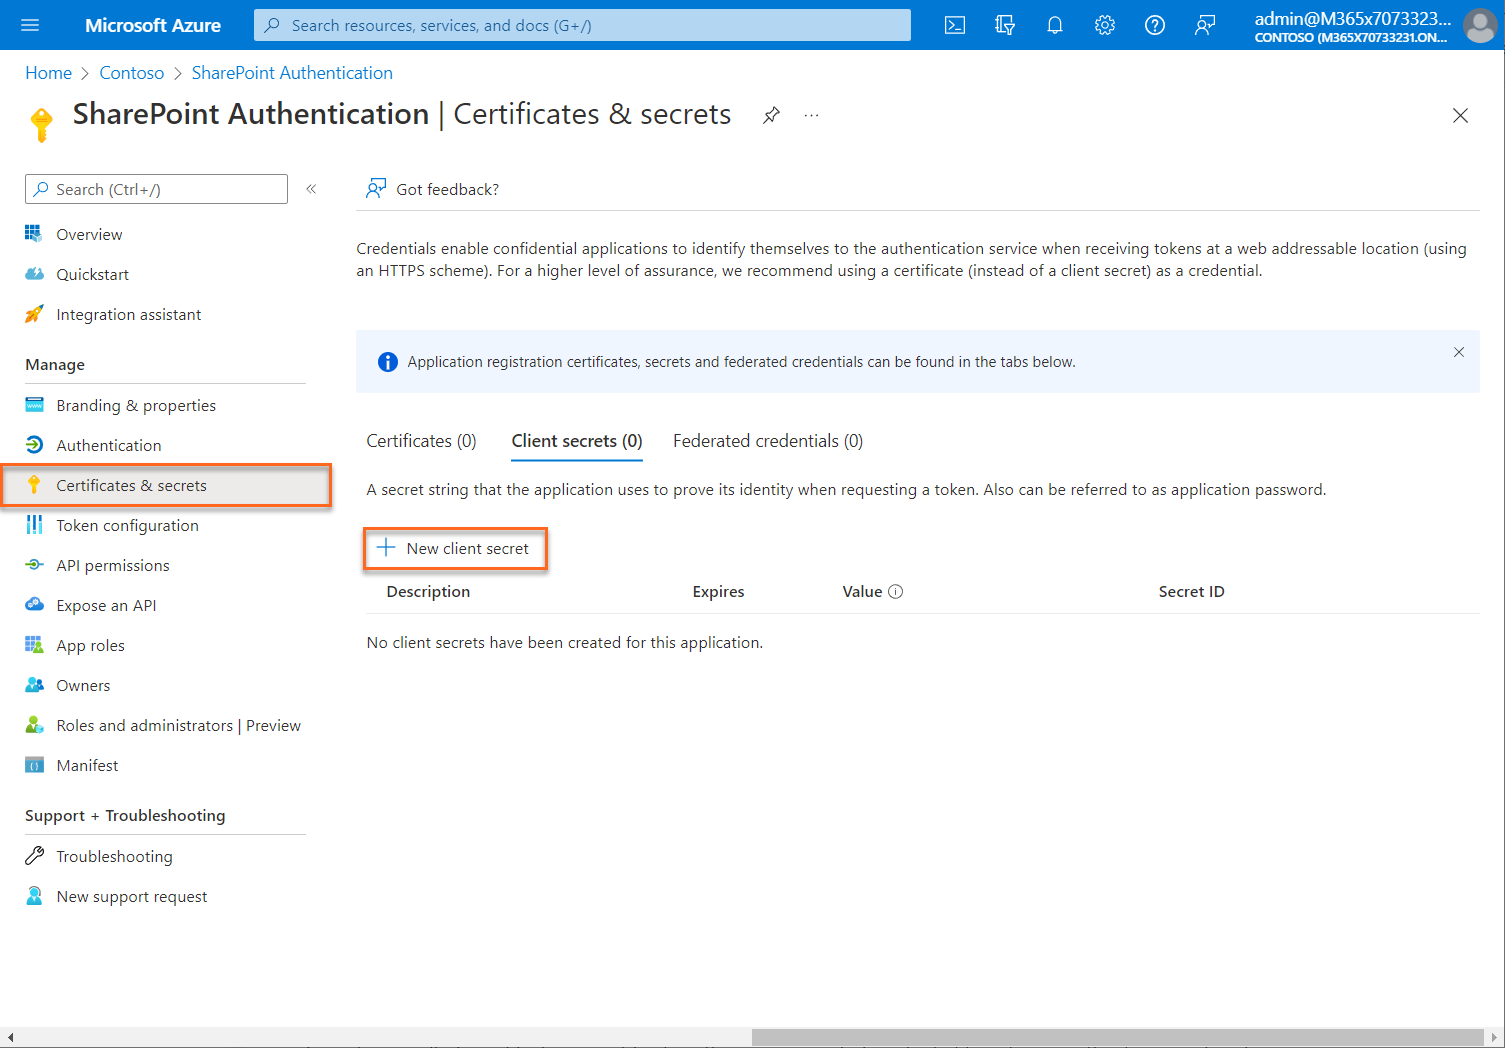
Task: Pin the Certificates & secrets page
Action: [x=770, y=115]
